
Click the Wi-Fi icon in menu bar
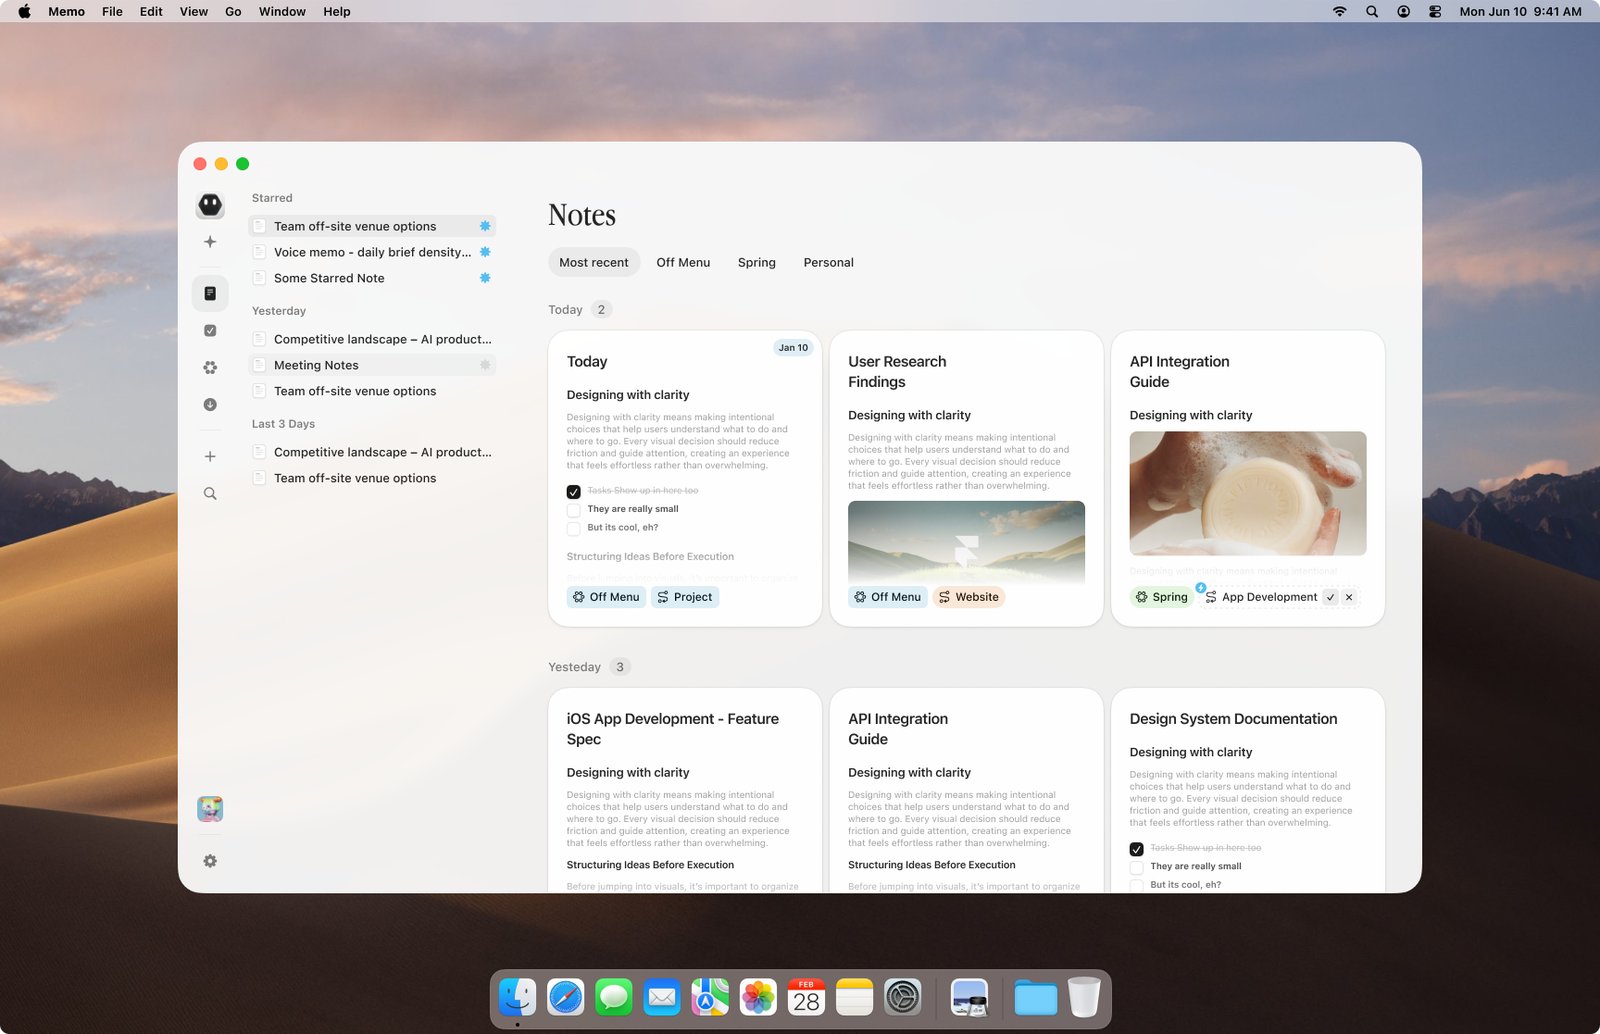1340,11
